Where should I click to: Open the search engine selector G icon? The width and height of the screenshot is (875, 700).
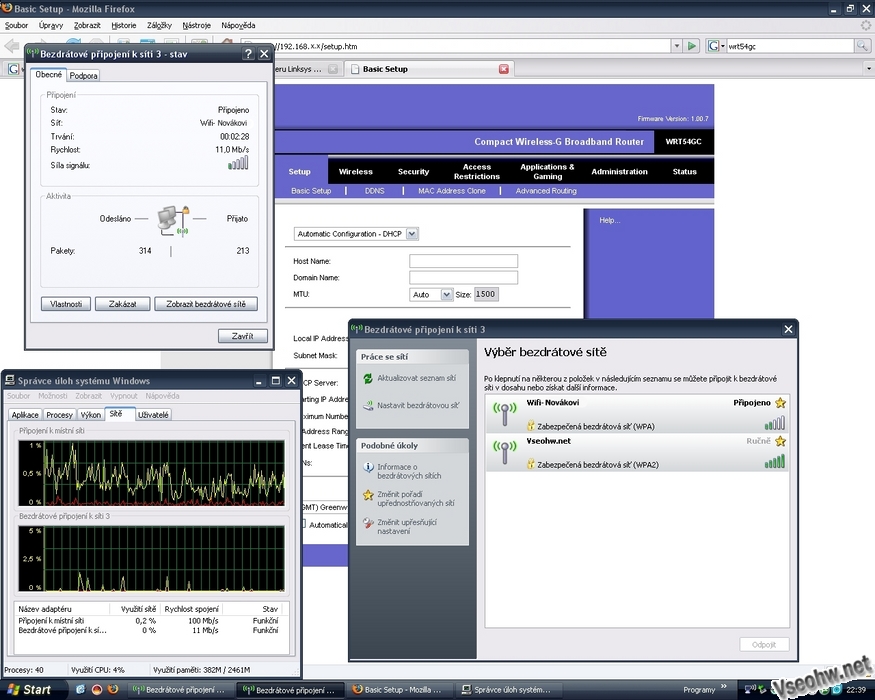click(x=715, y=46)
